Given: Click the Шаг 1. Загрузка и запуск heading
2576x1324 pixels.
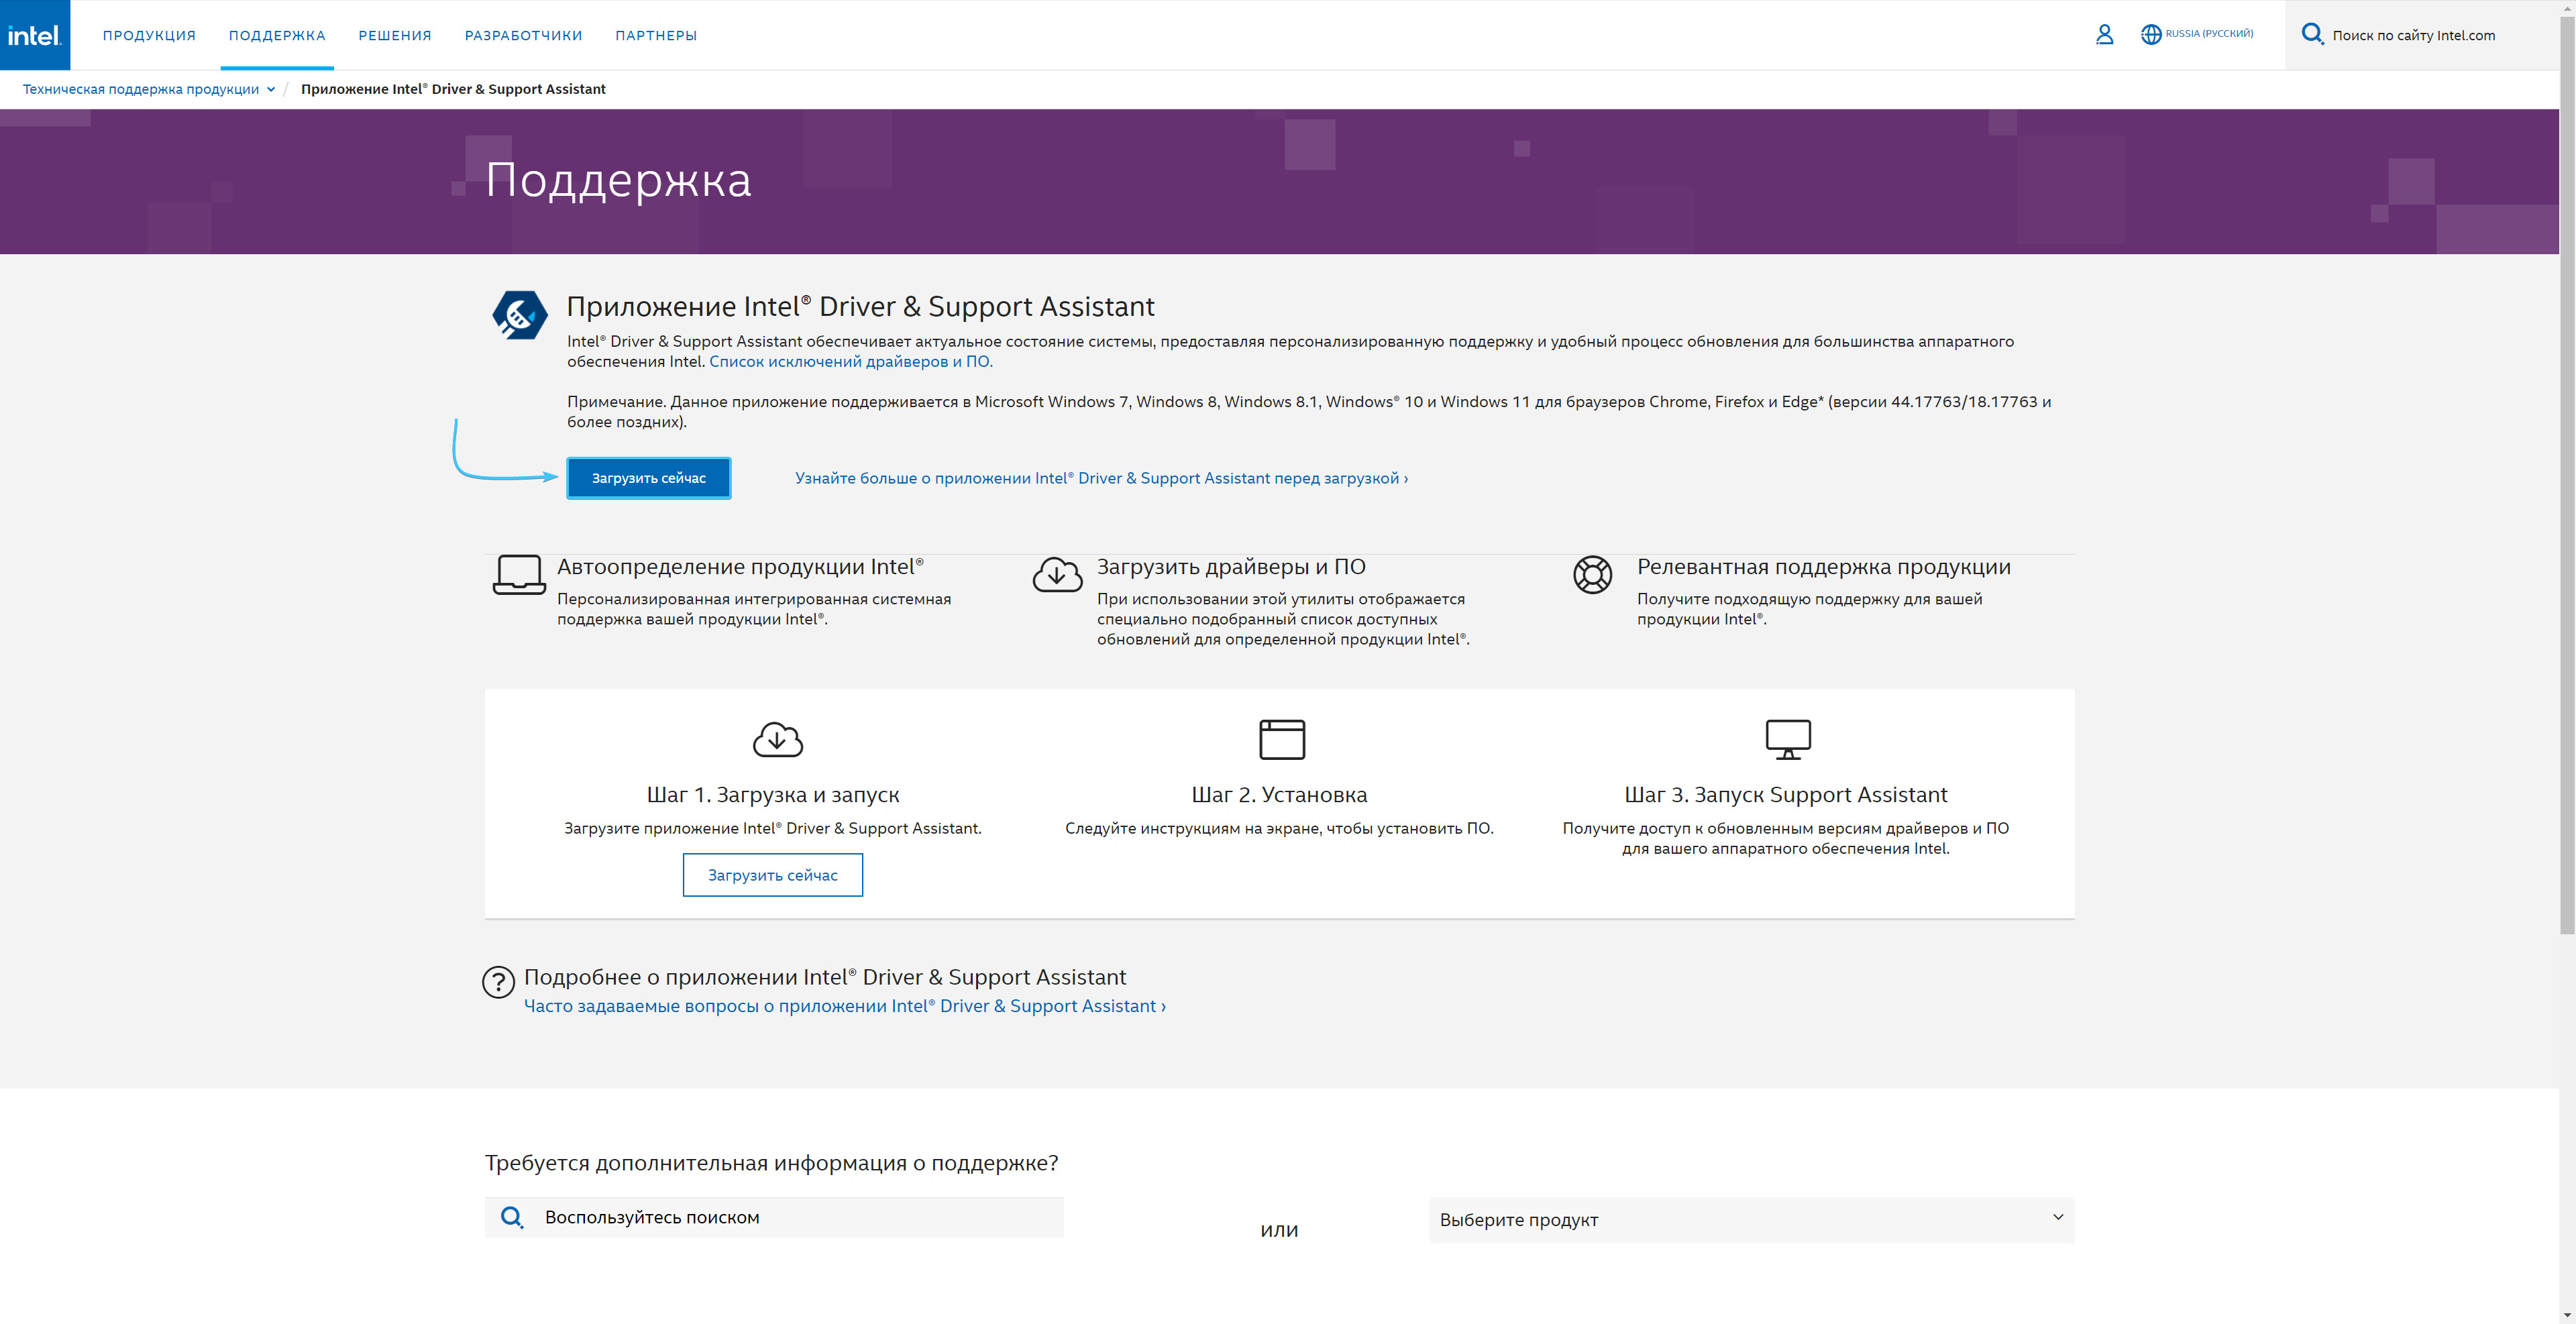Looking at the screenshot, I should (773, 795).
